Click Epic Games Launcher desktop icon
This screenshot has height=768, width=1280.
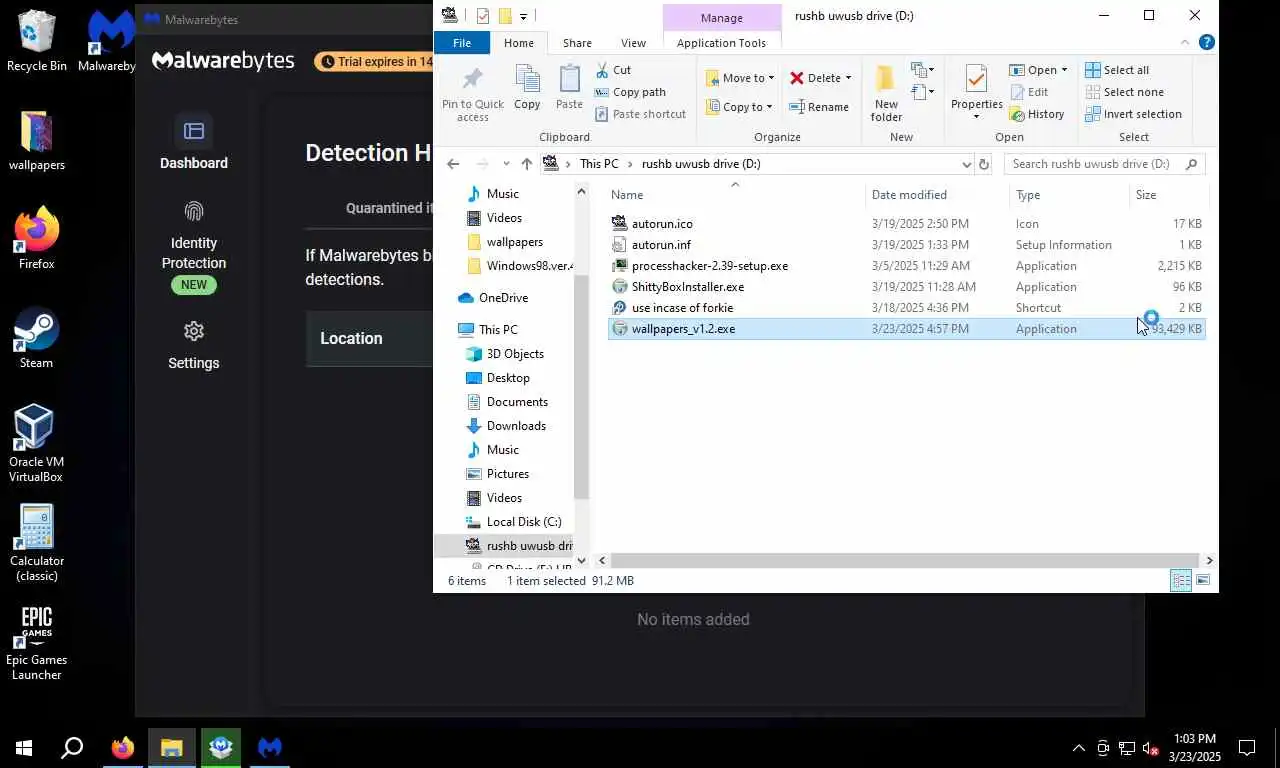tap(36, 643)
